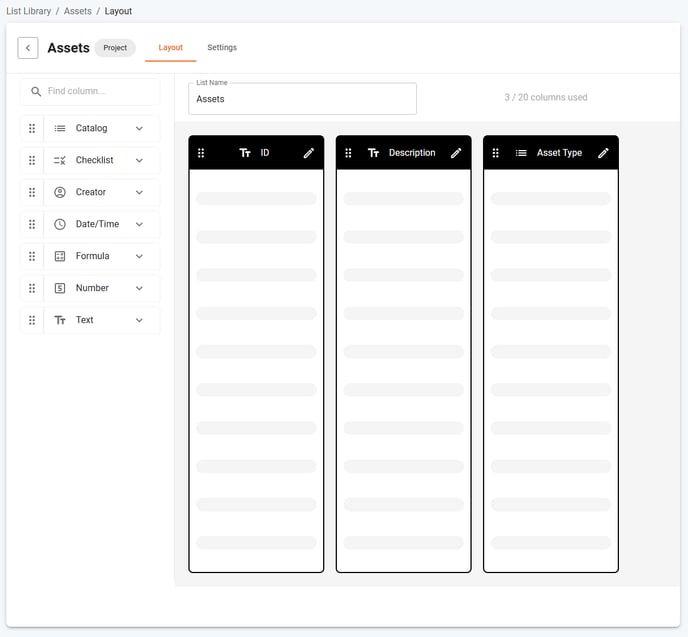The image size is (688, 637).
Task: Click the back arrow button beside Assets
Action: 28,48
